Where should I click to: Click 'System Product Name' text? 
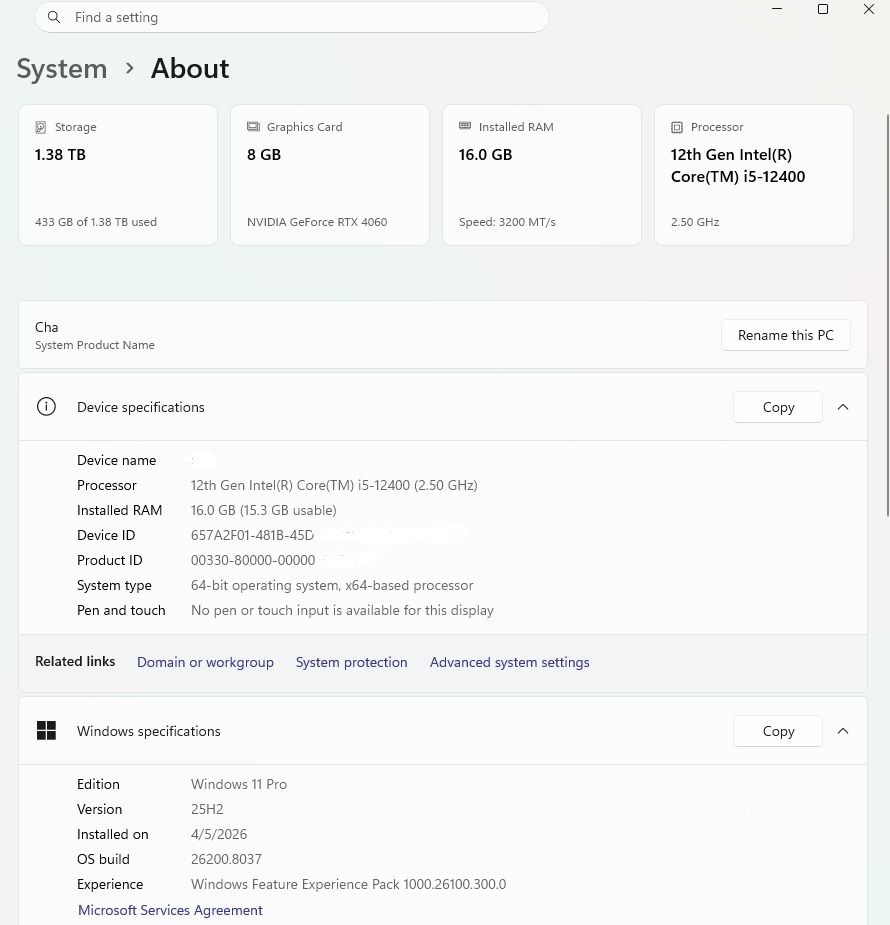coord(94,345)
